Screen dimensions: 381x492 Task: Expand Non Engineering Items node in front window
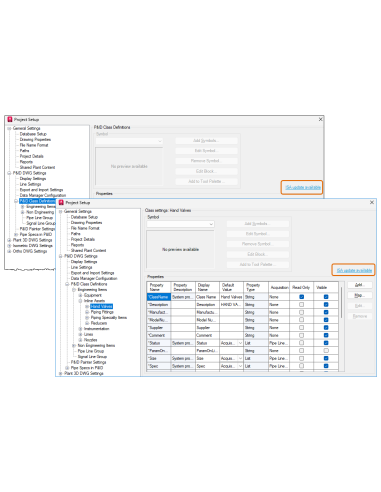tap(74, 345)
